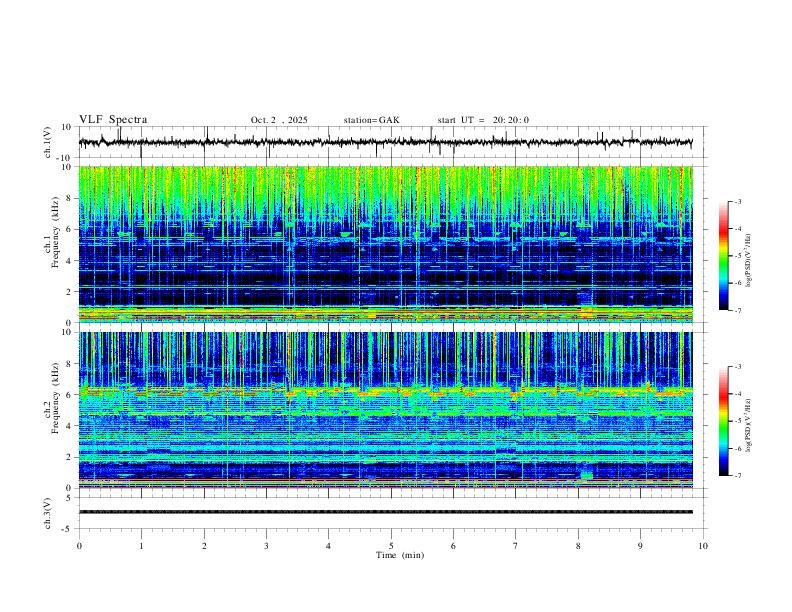Click the '8' kHz tick on ch.2 frequency axis
This screenshot has width=792, height=612.
pyautogui.click(x=69, y=364)
